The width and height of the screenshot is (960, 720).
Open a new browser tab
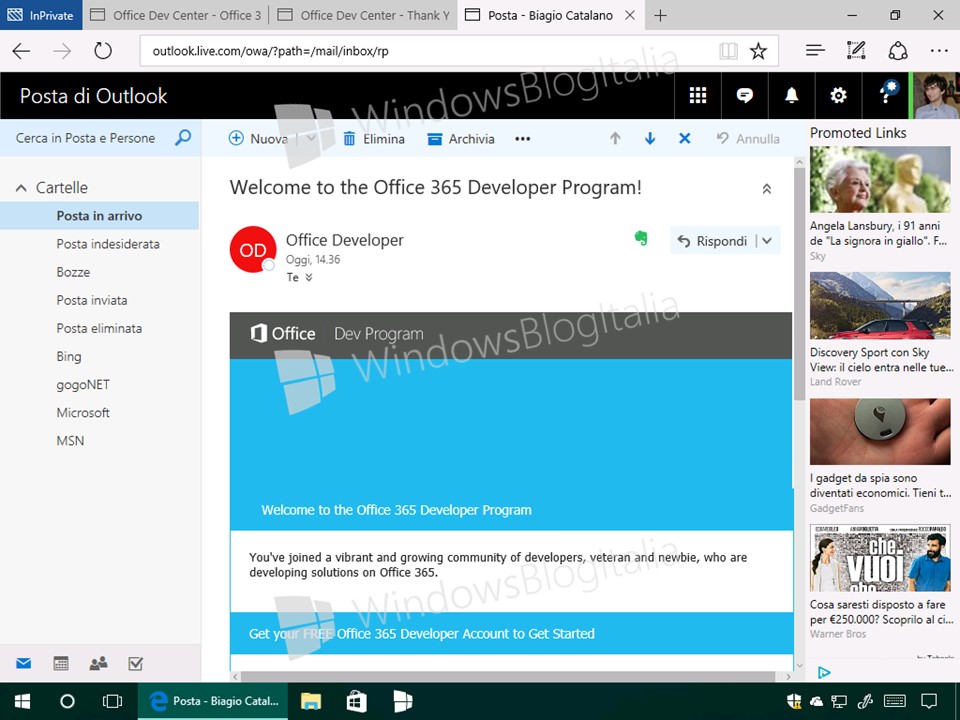click(x=660, y=15)
